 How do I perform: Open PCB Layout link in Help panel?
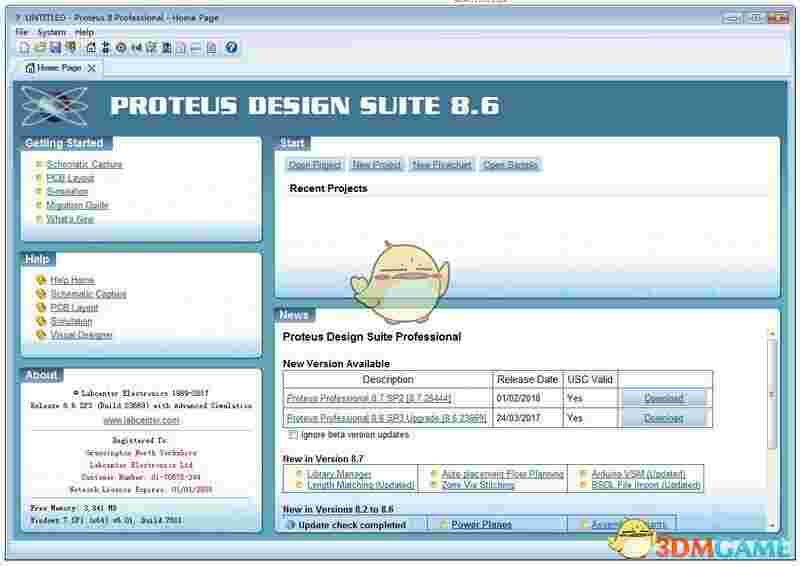[74, 308]
